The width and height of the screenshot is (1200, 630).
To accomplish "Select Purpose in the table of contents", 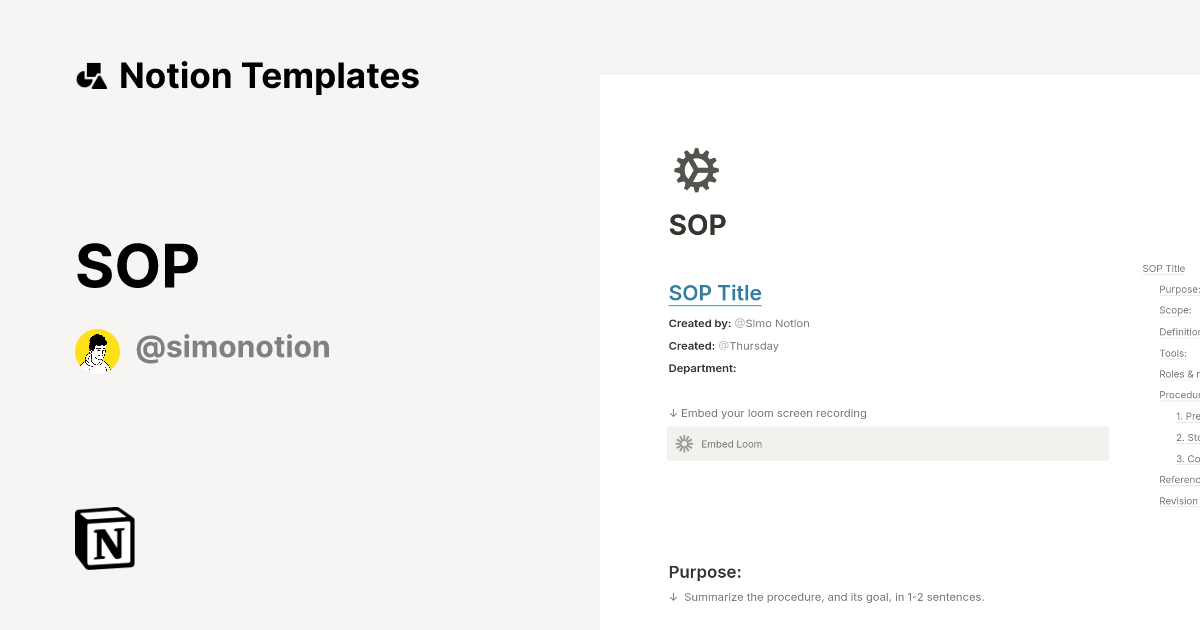I will tap(1178, 289).
